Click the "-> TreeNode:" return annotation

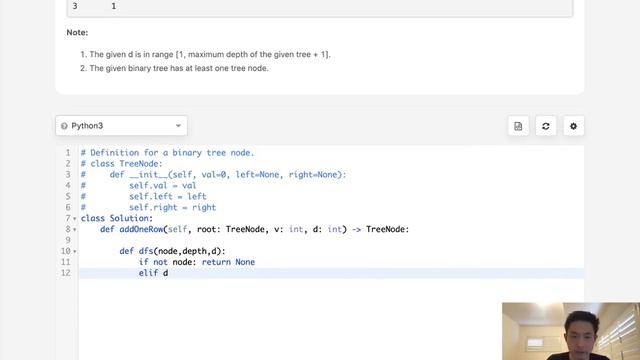(x=380, y=229)
